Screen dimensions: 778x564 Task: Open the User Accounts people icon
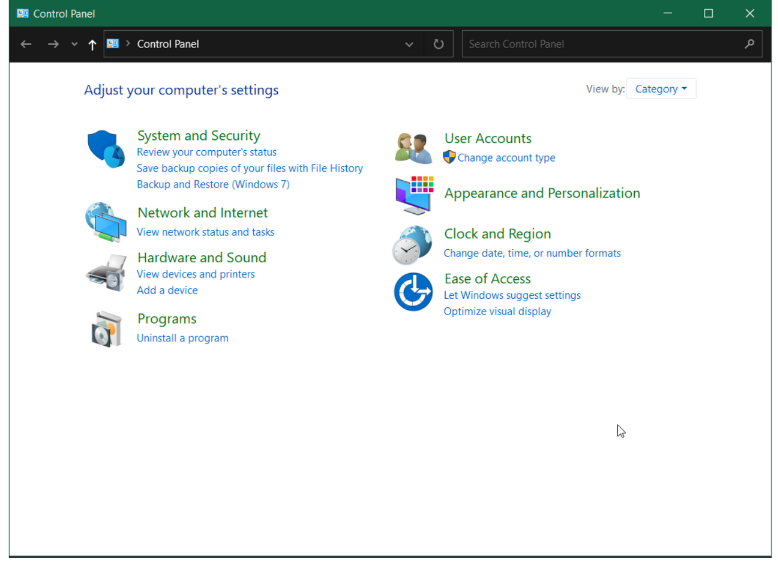point(413,148)
